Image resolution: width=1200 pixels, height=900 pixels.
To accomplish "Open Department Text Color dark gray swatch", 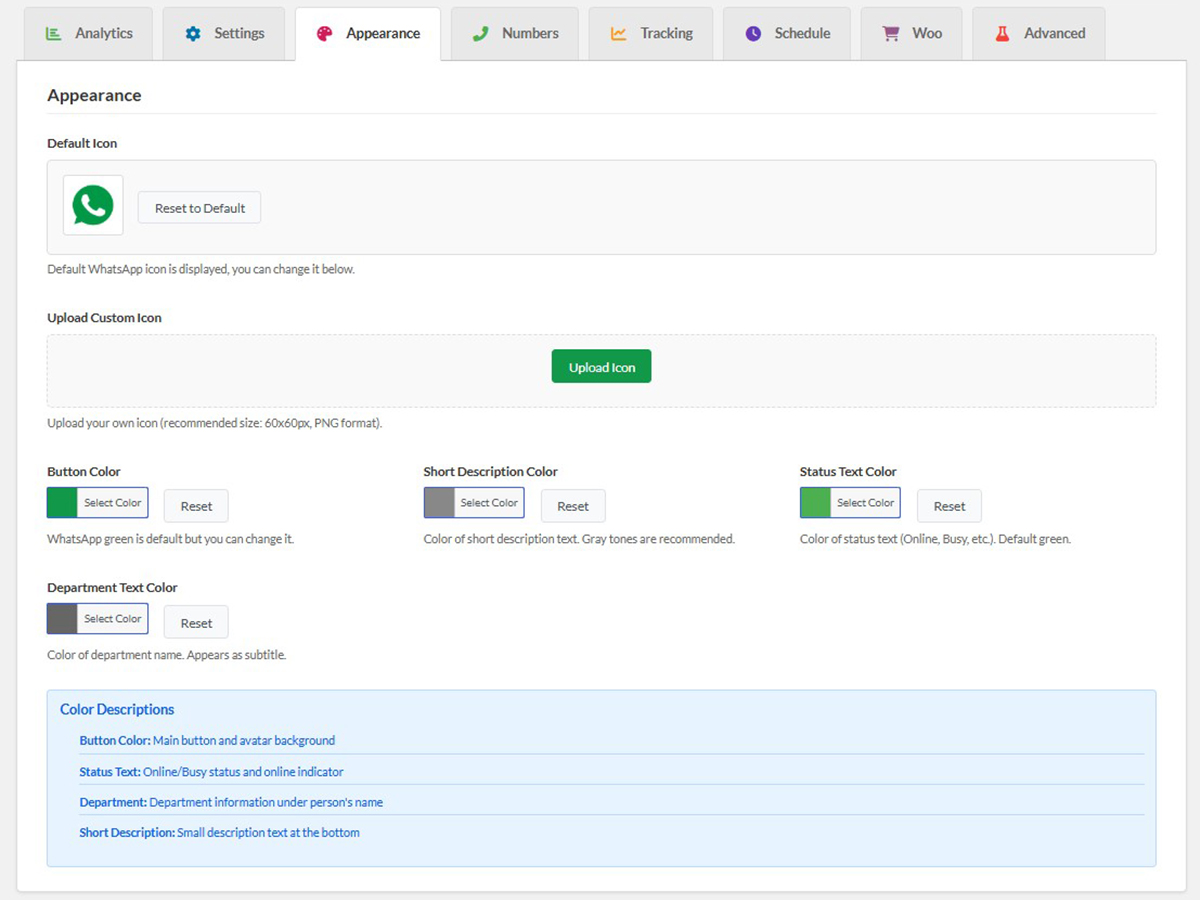I will [62, 619].
